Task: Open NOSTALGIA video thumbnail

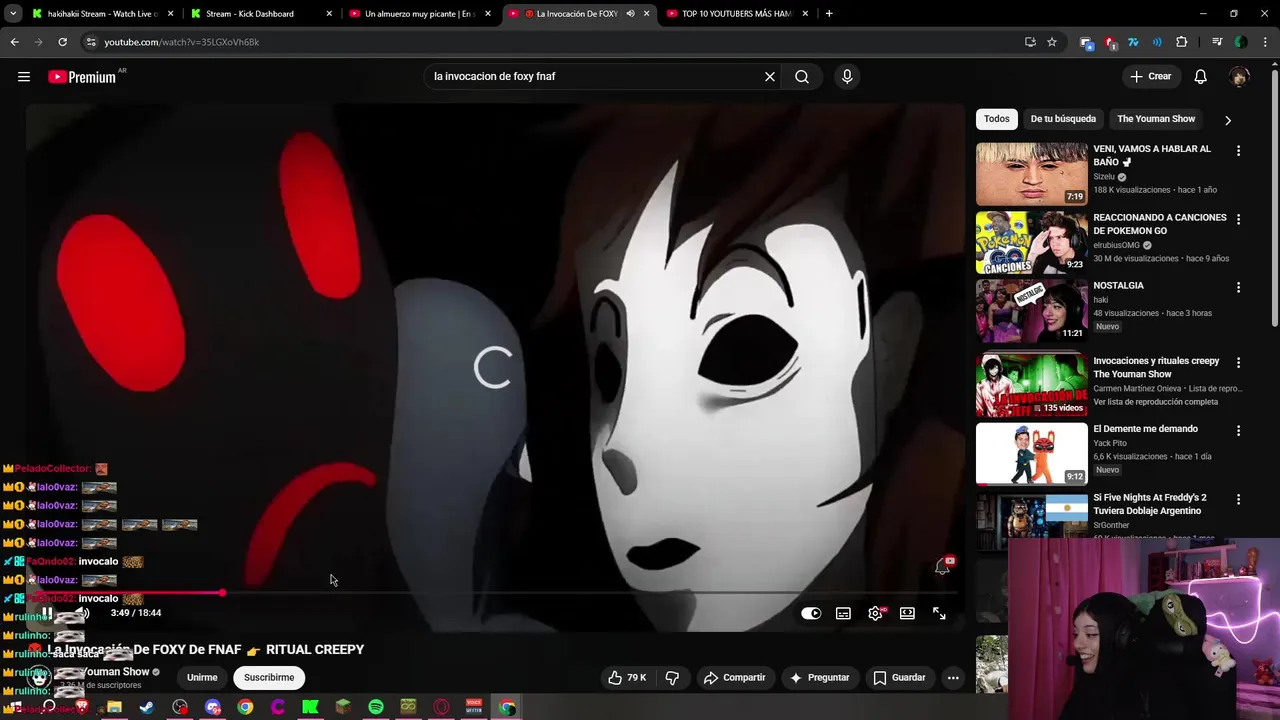Action: 1031,311
